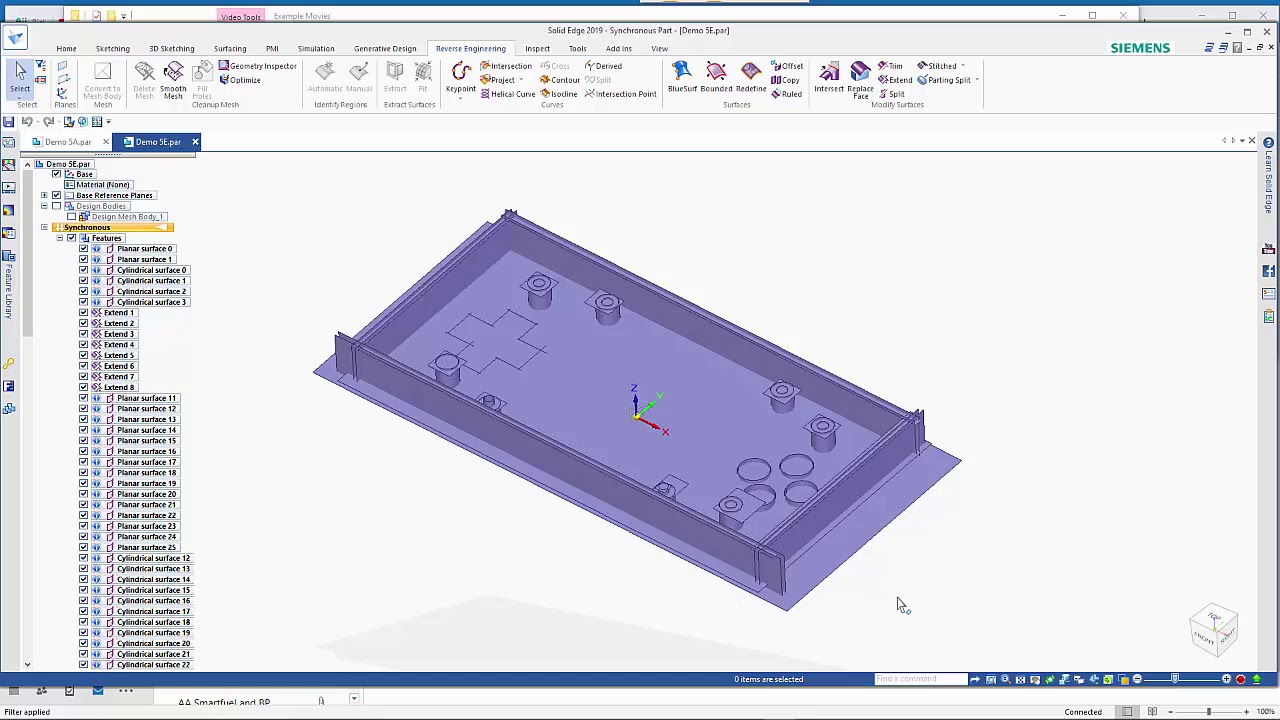1280x720 pixels.
Task: Click the Intersection curve command
Action: [506, 66]
